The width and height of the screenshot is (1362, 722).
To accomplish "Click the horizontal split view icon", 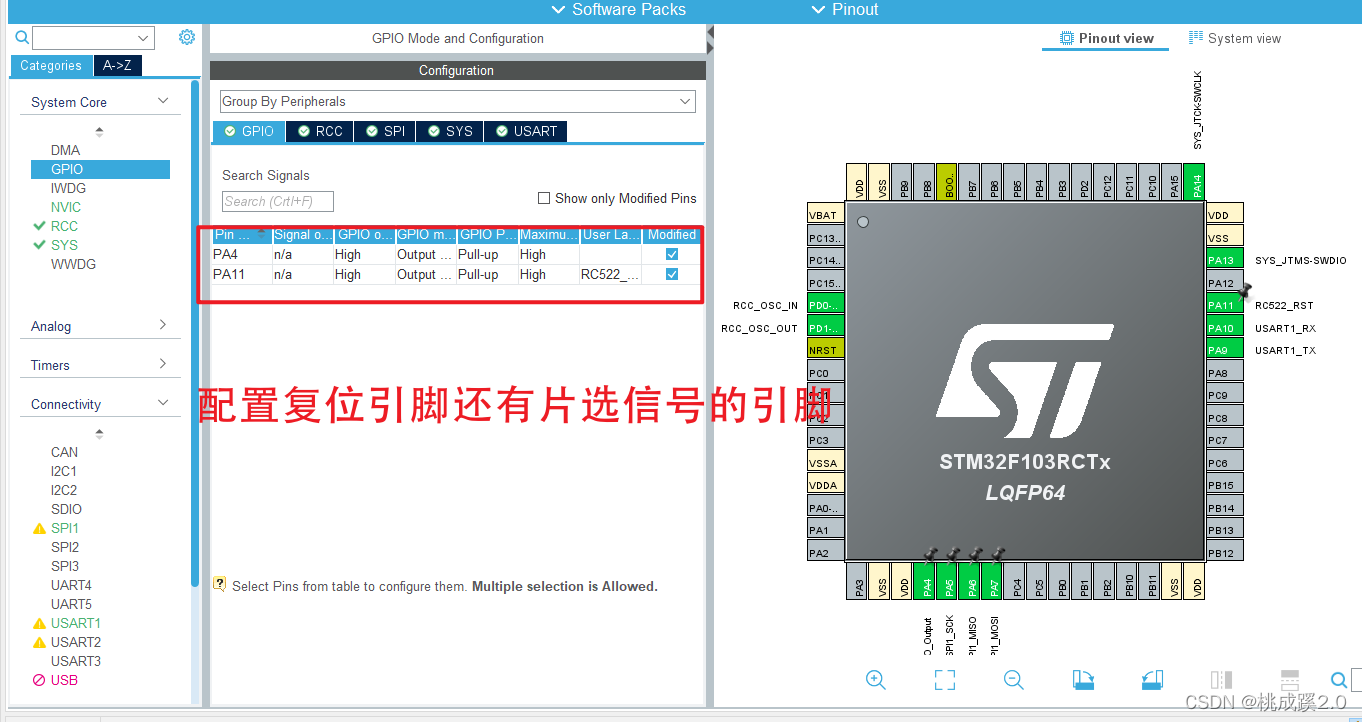I will point(1290,680).
